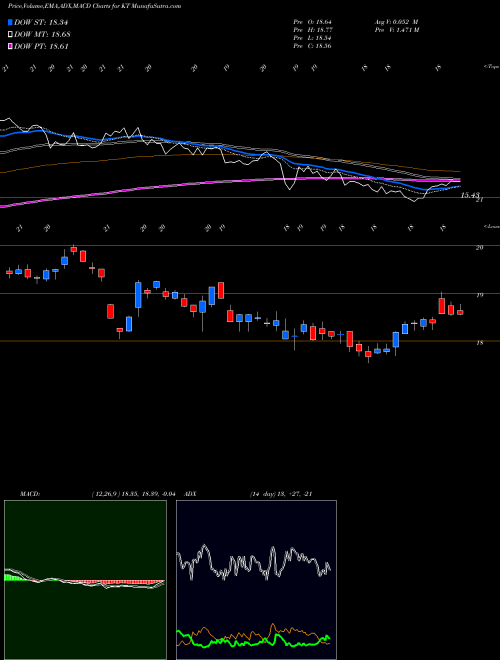Click the 'Pre H: 18.77' value
This screenshot has height=660, width=500.
(x=312, y=30)
